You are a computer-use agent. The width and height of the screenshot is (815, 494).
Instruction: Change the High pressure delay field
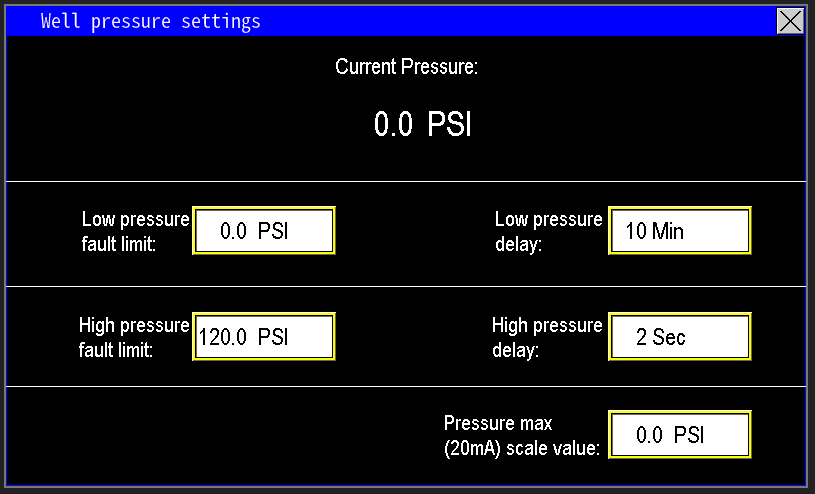click(x=679, y=337)
